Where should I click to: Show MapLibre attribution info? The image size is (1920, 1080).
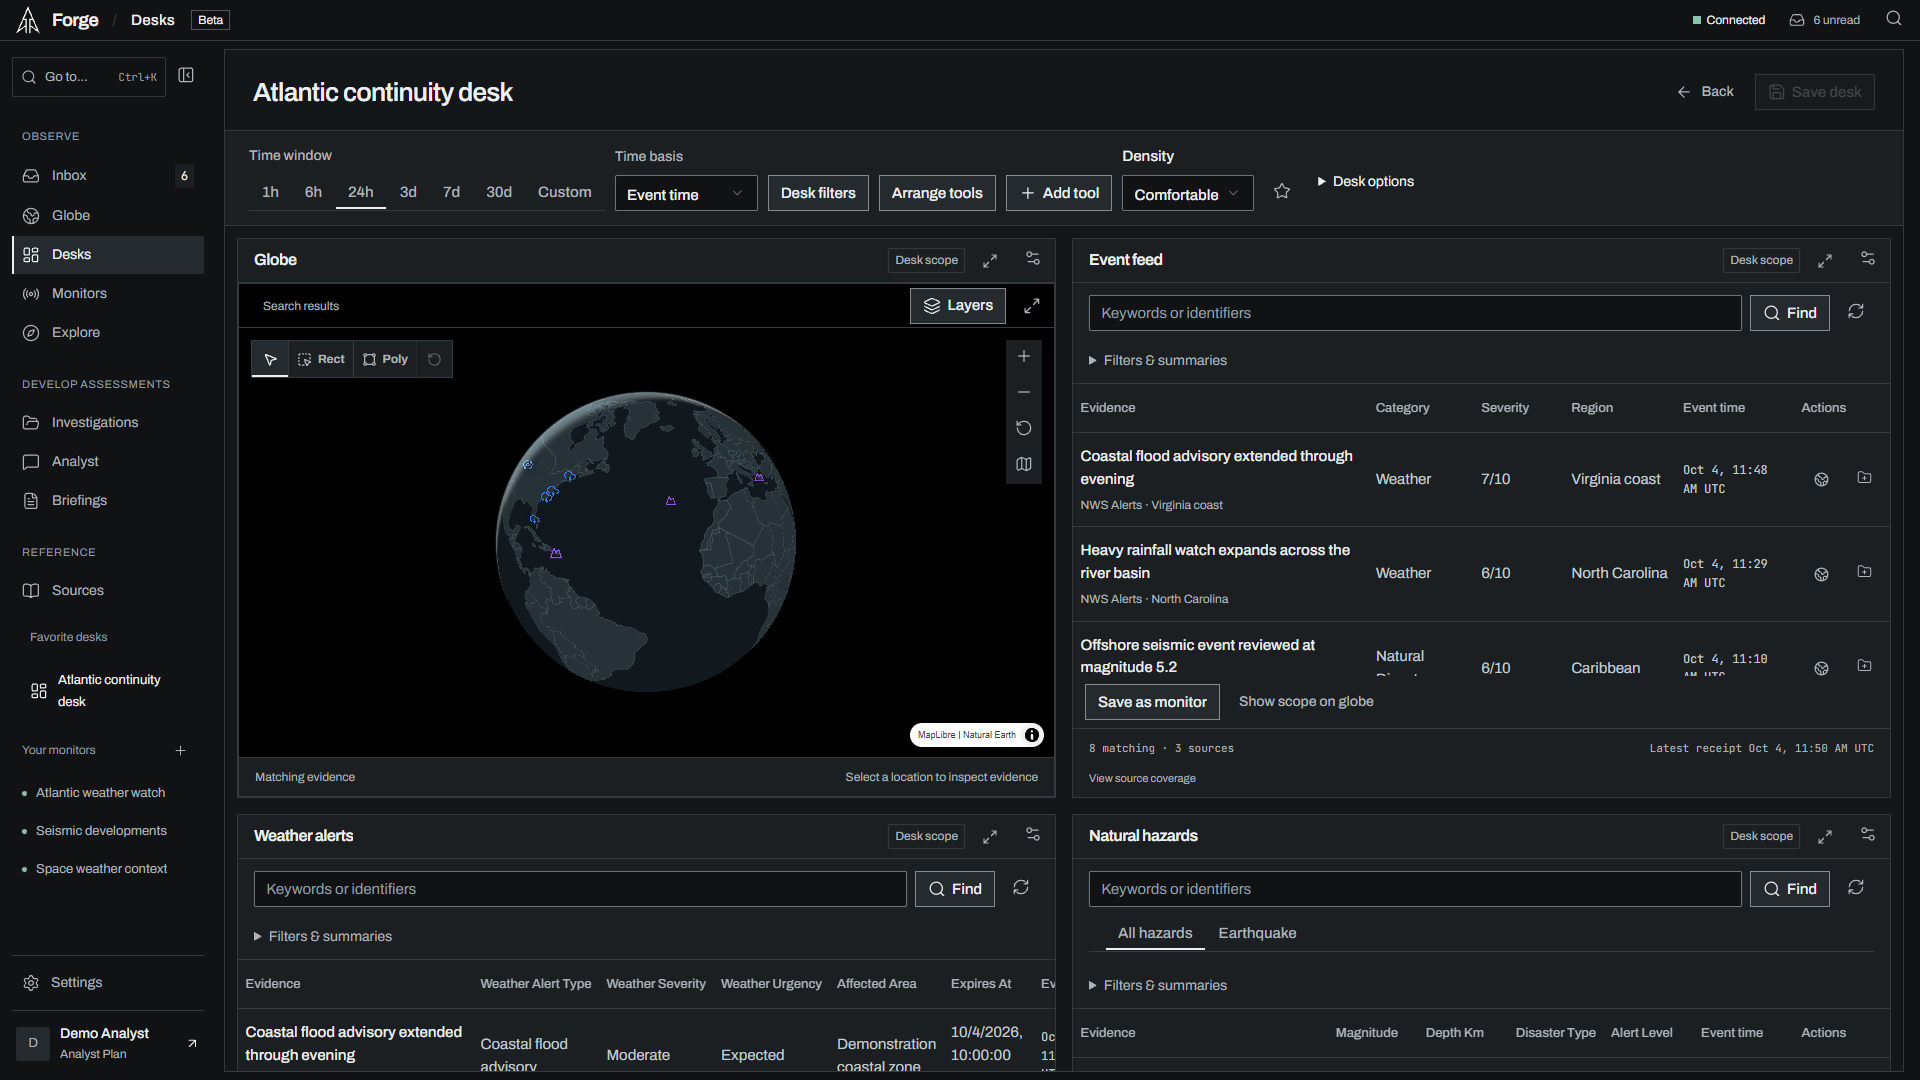tap(1032, 735)
